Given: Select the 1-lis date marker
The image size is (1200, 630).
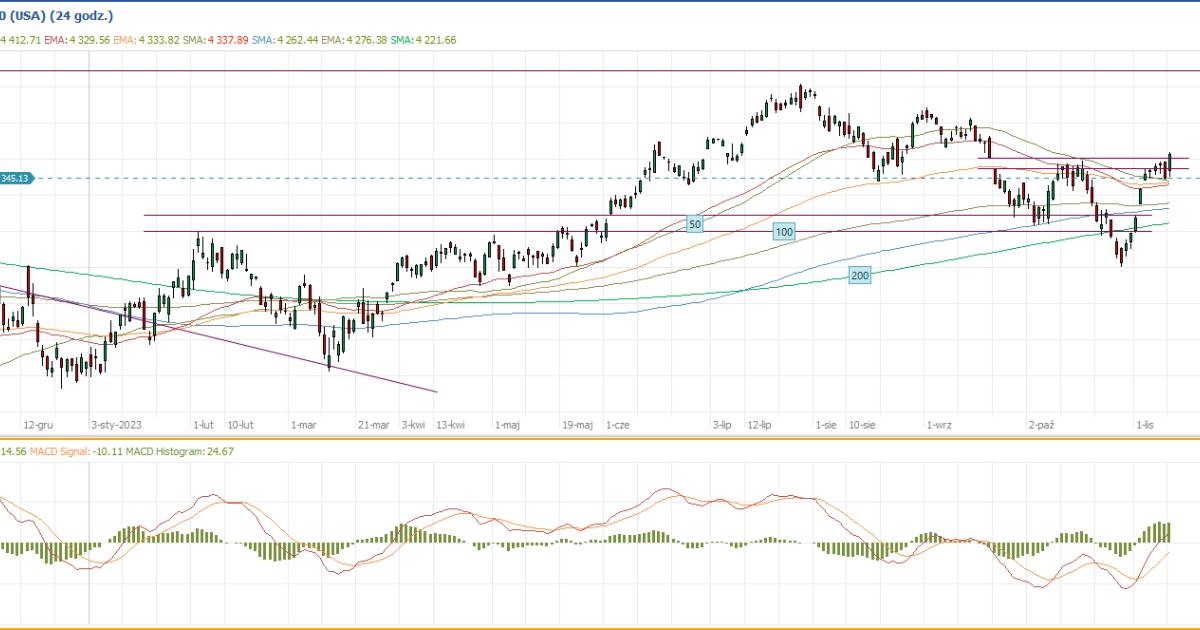Looking at the screenshot, I should point(1146,425).
